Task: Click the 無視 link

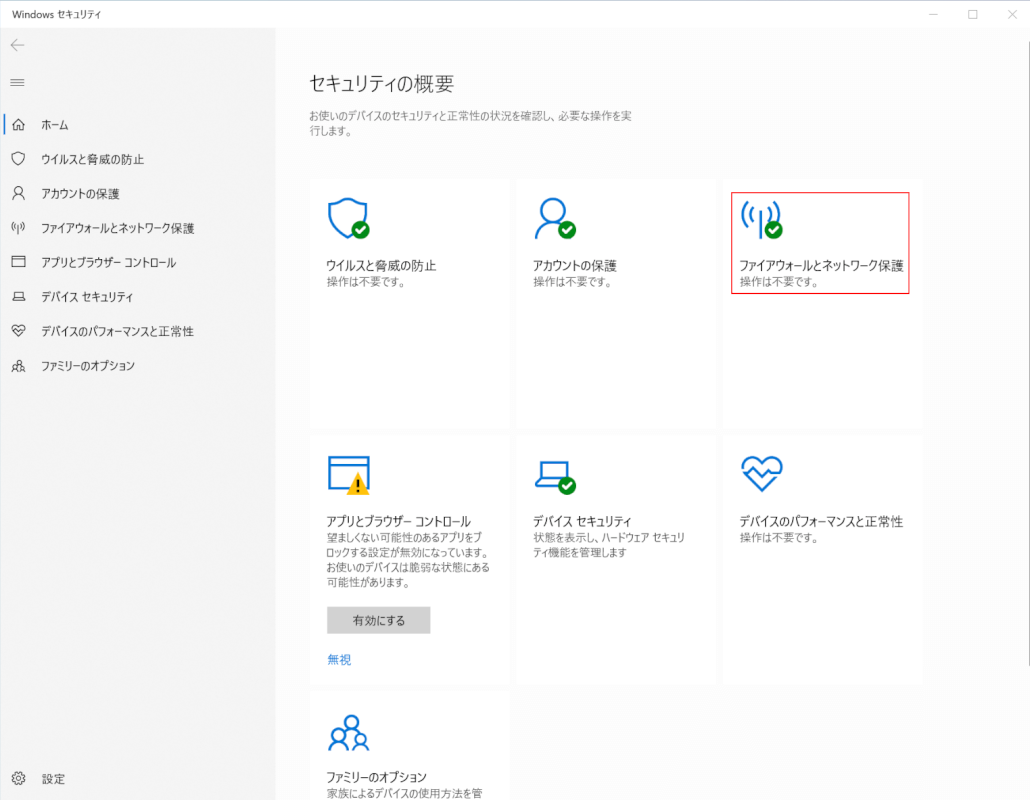Action: 339,660
